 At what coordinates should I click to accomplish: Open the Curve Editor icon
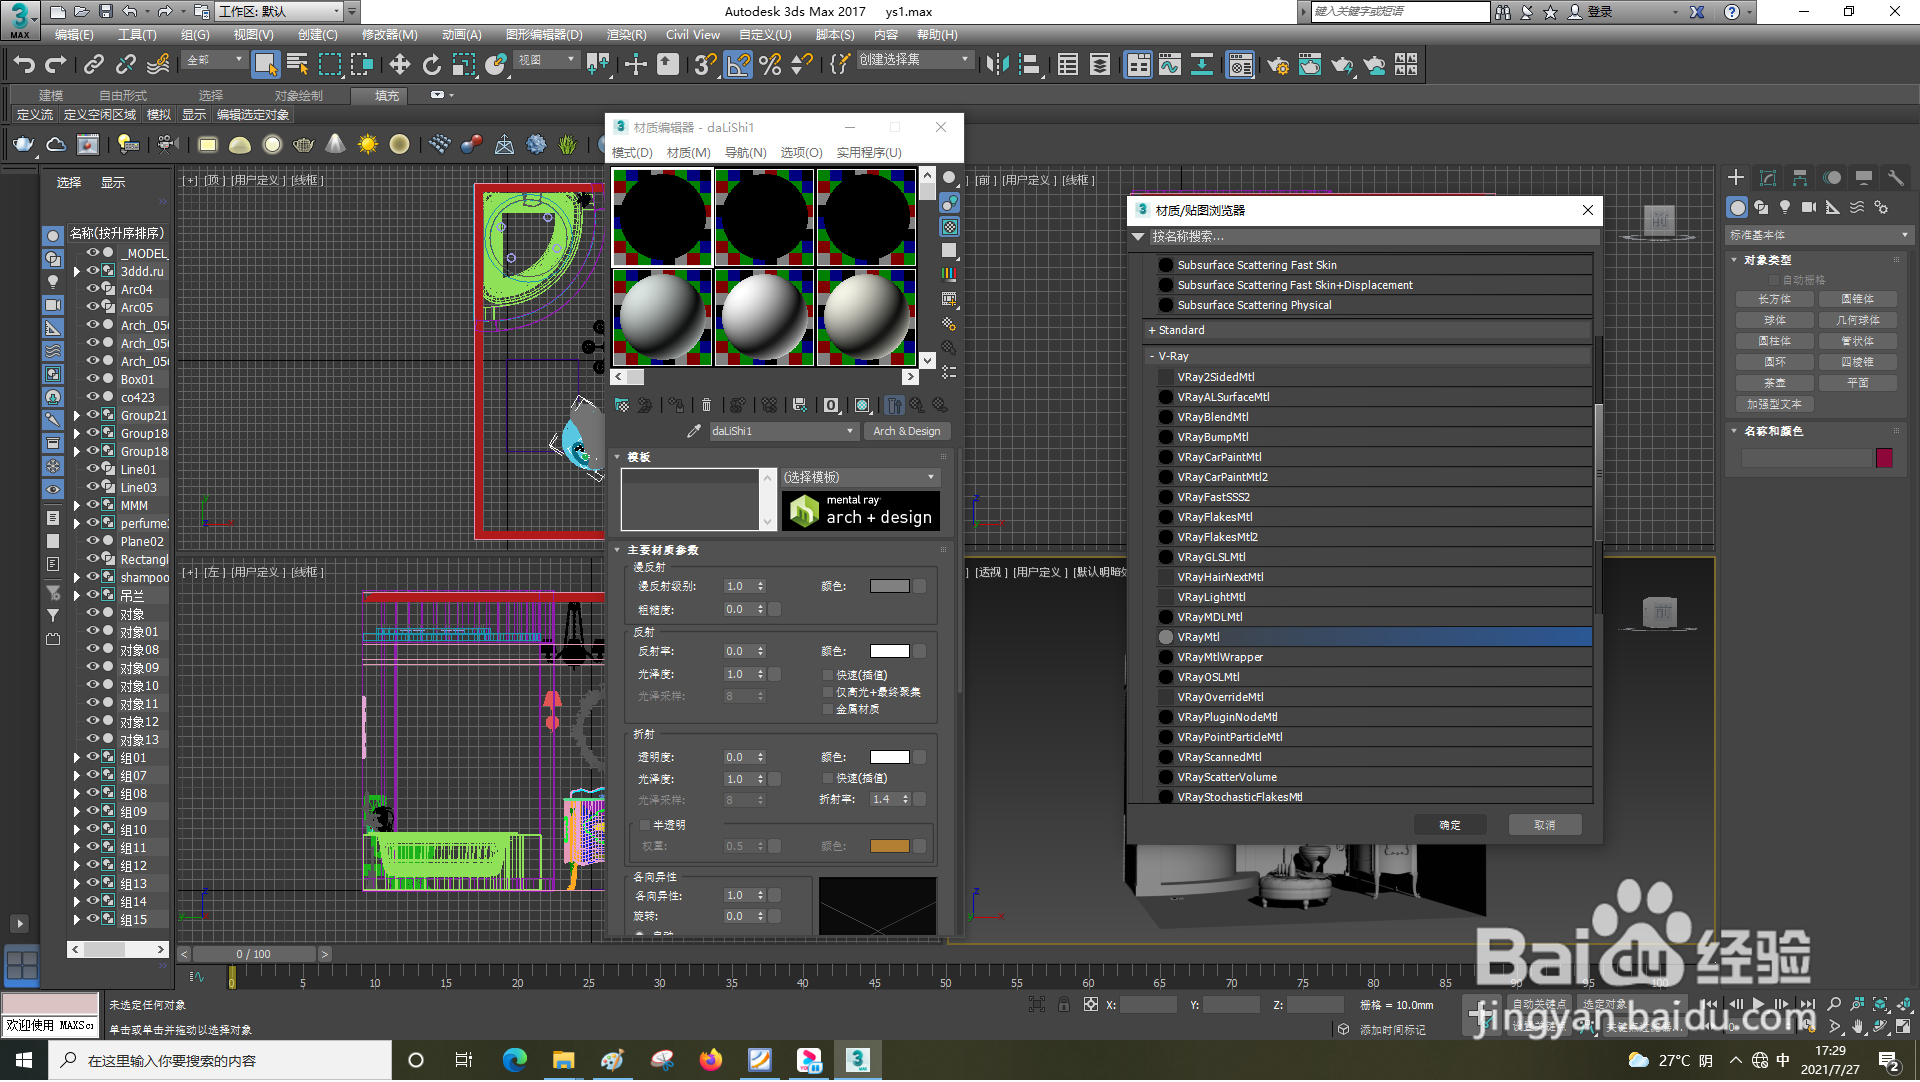(x=1170, y=65)
